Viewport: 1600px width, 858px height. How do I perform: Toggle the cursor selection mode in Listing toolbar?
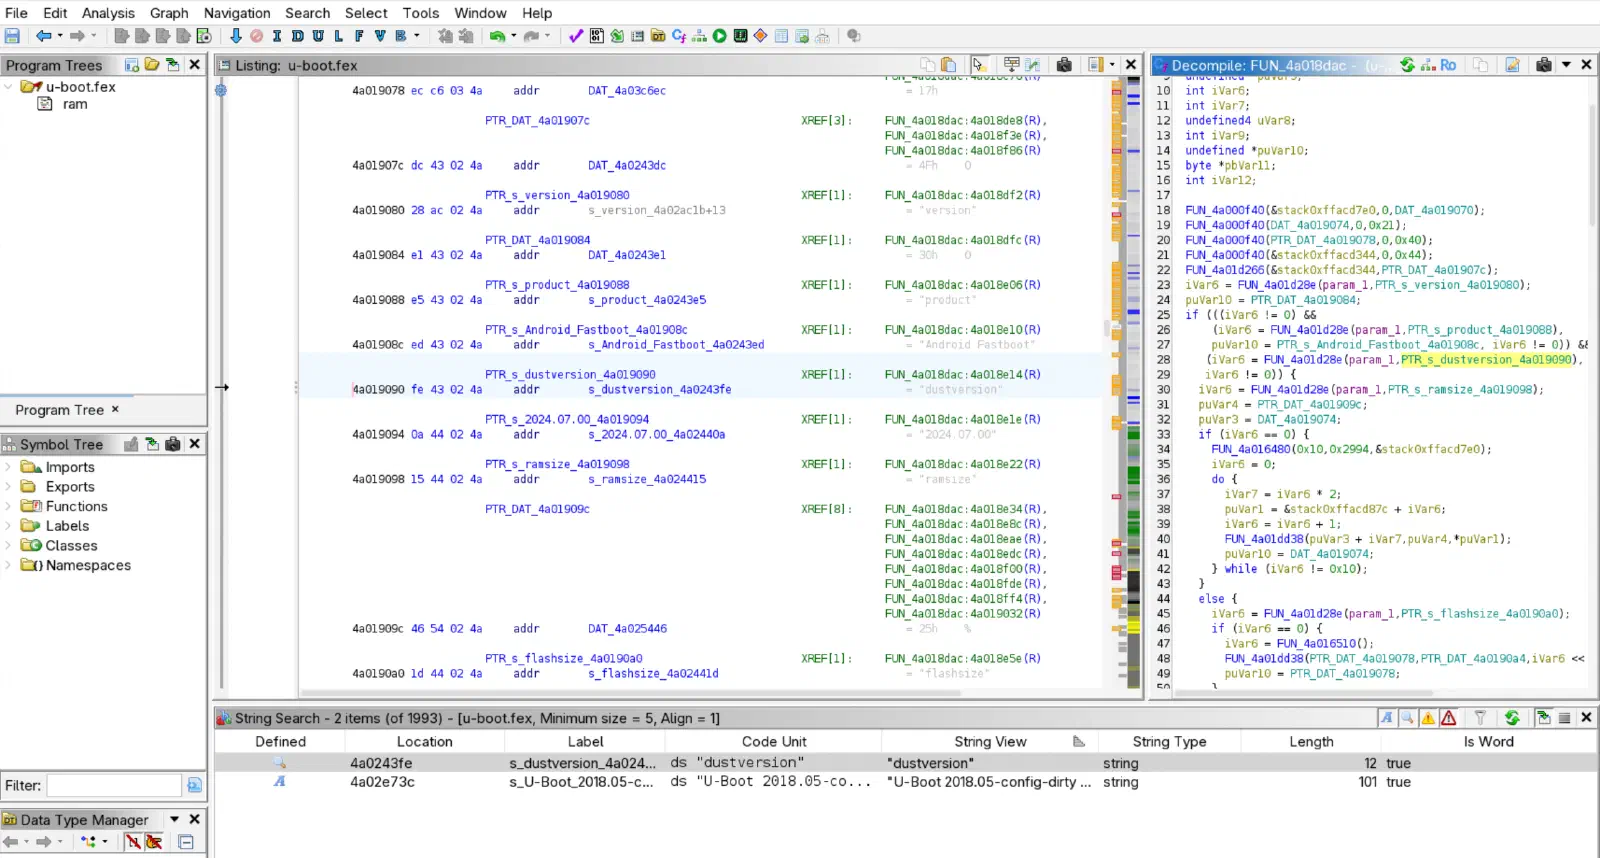(979, 65)
